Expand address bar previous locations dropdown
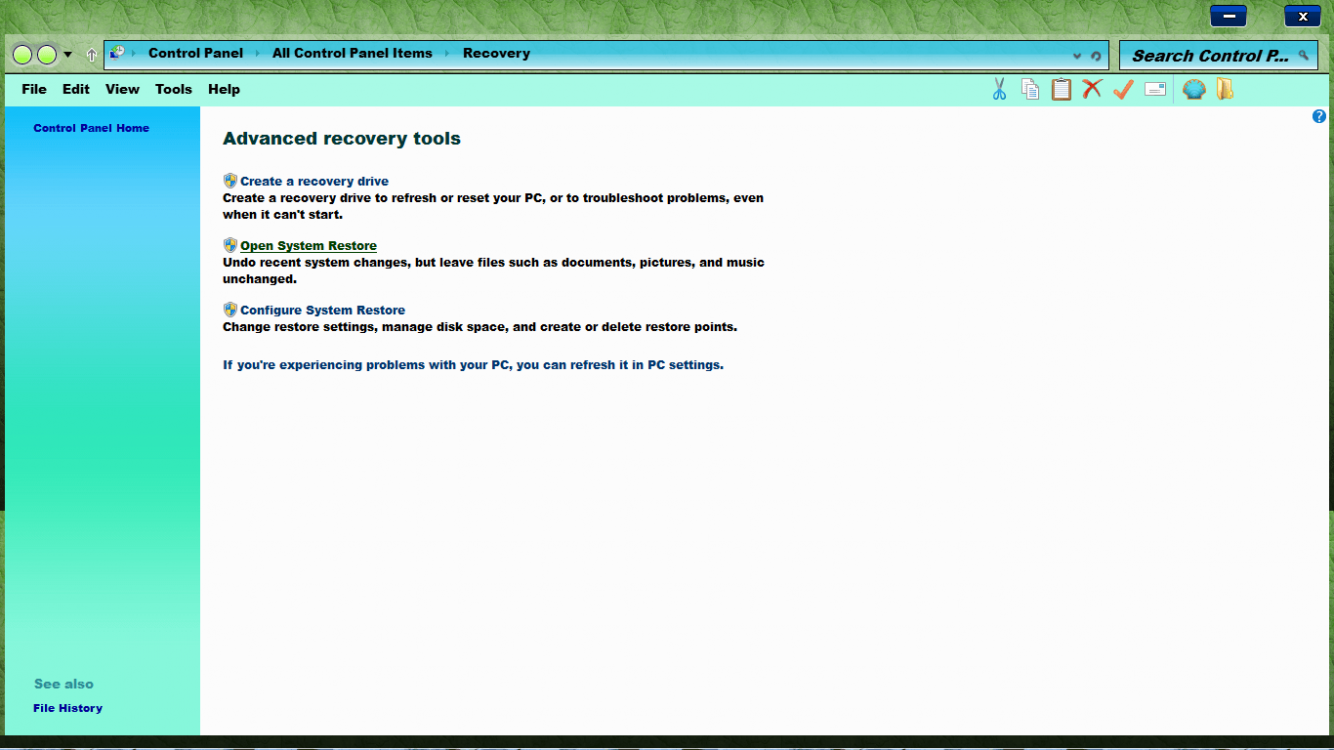Screen dimensions: 1334x750 point(1077,56)
